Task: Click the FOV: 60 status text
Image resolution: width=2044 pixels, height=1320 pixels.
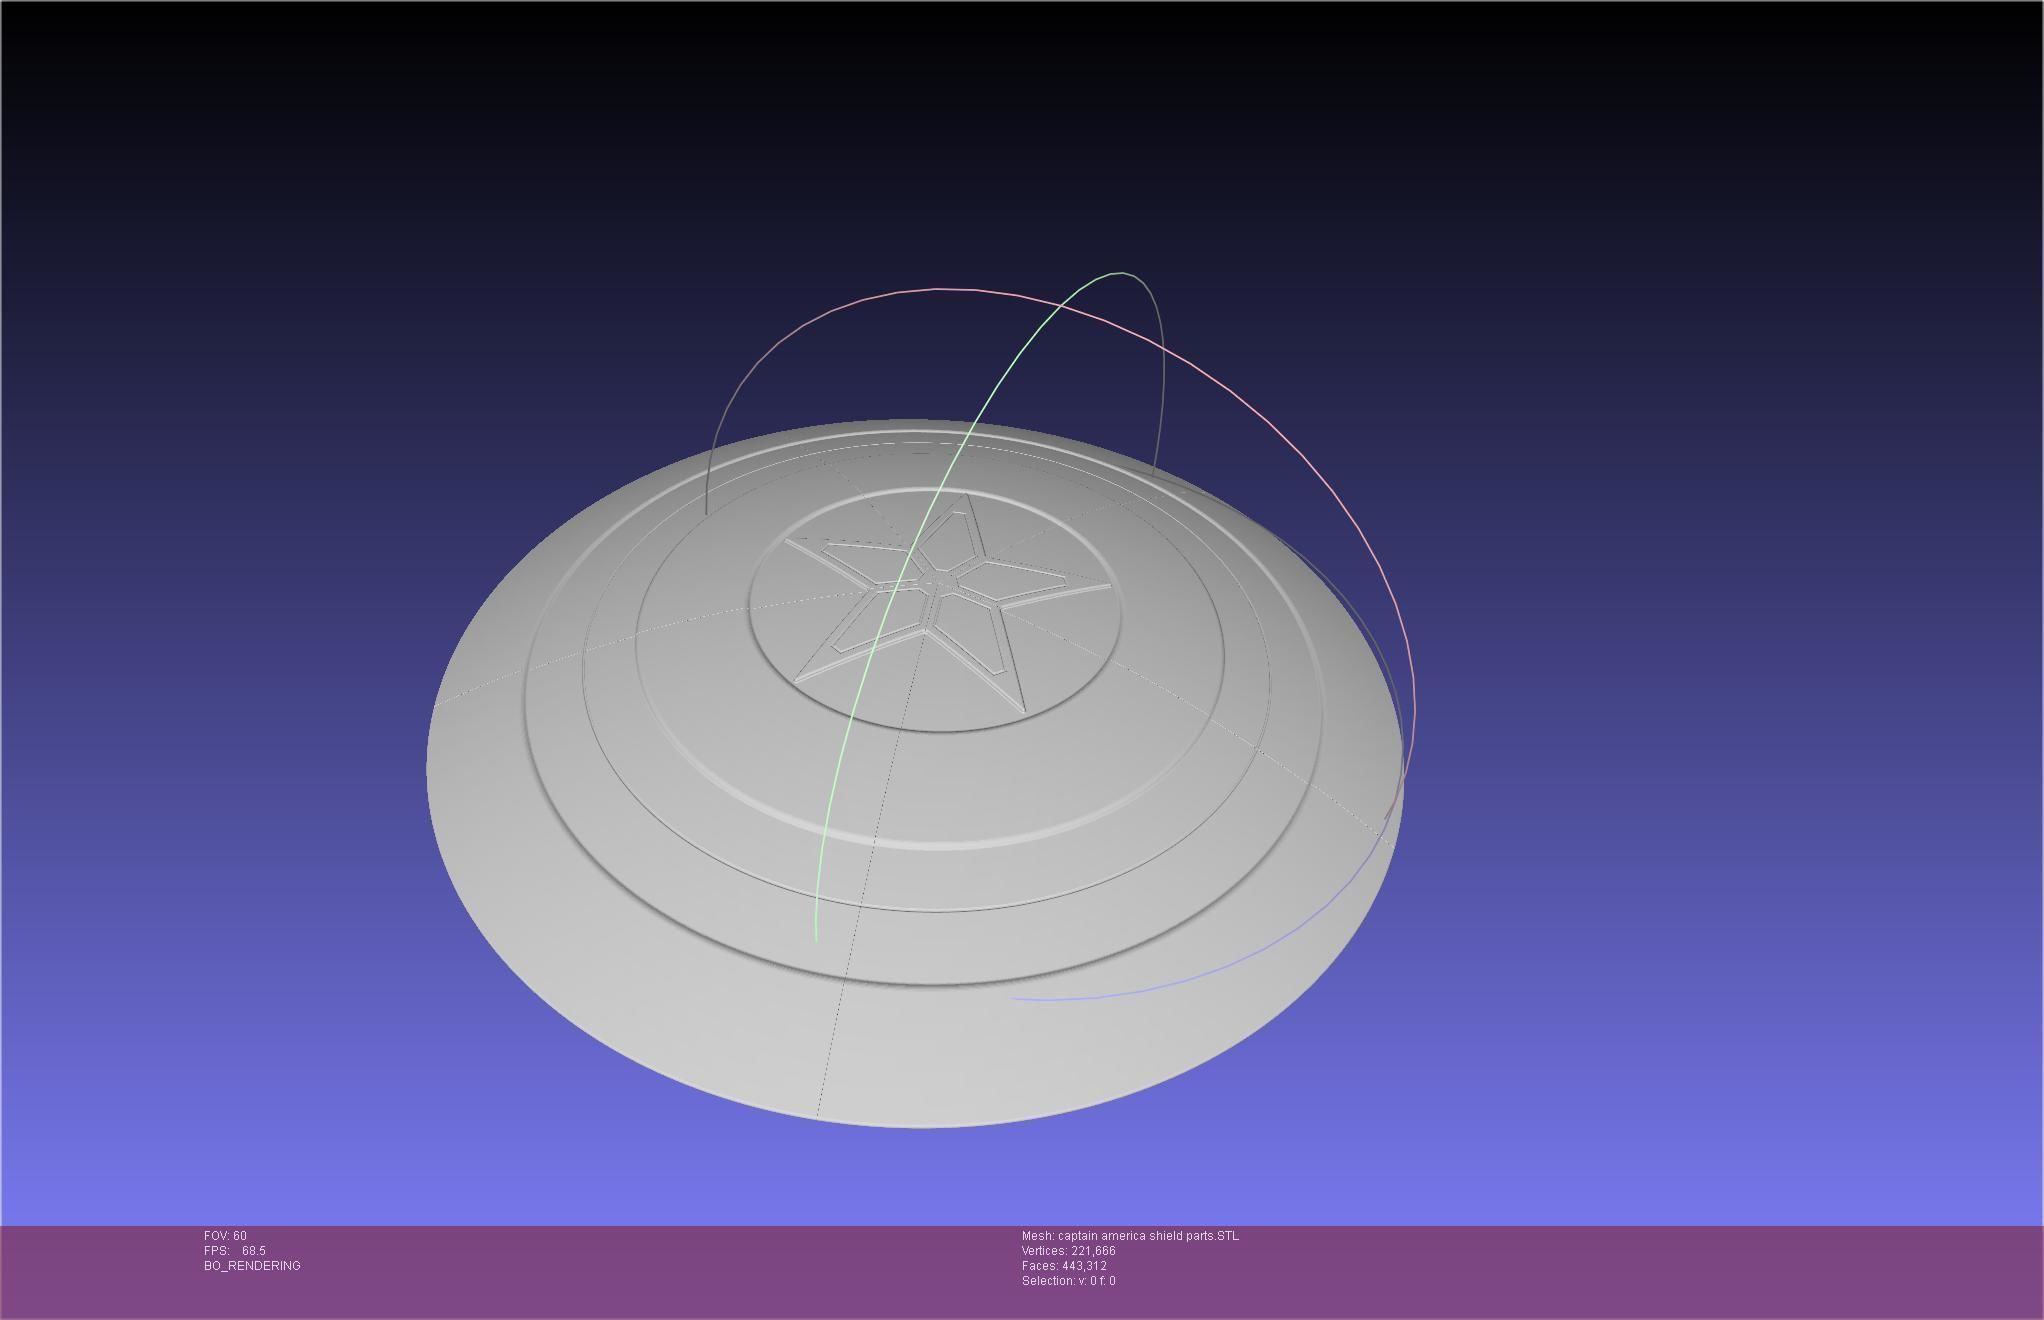Action: (x=225, y=1236)
